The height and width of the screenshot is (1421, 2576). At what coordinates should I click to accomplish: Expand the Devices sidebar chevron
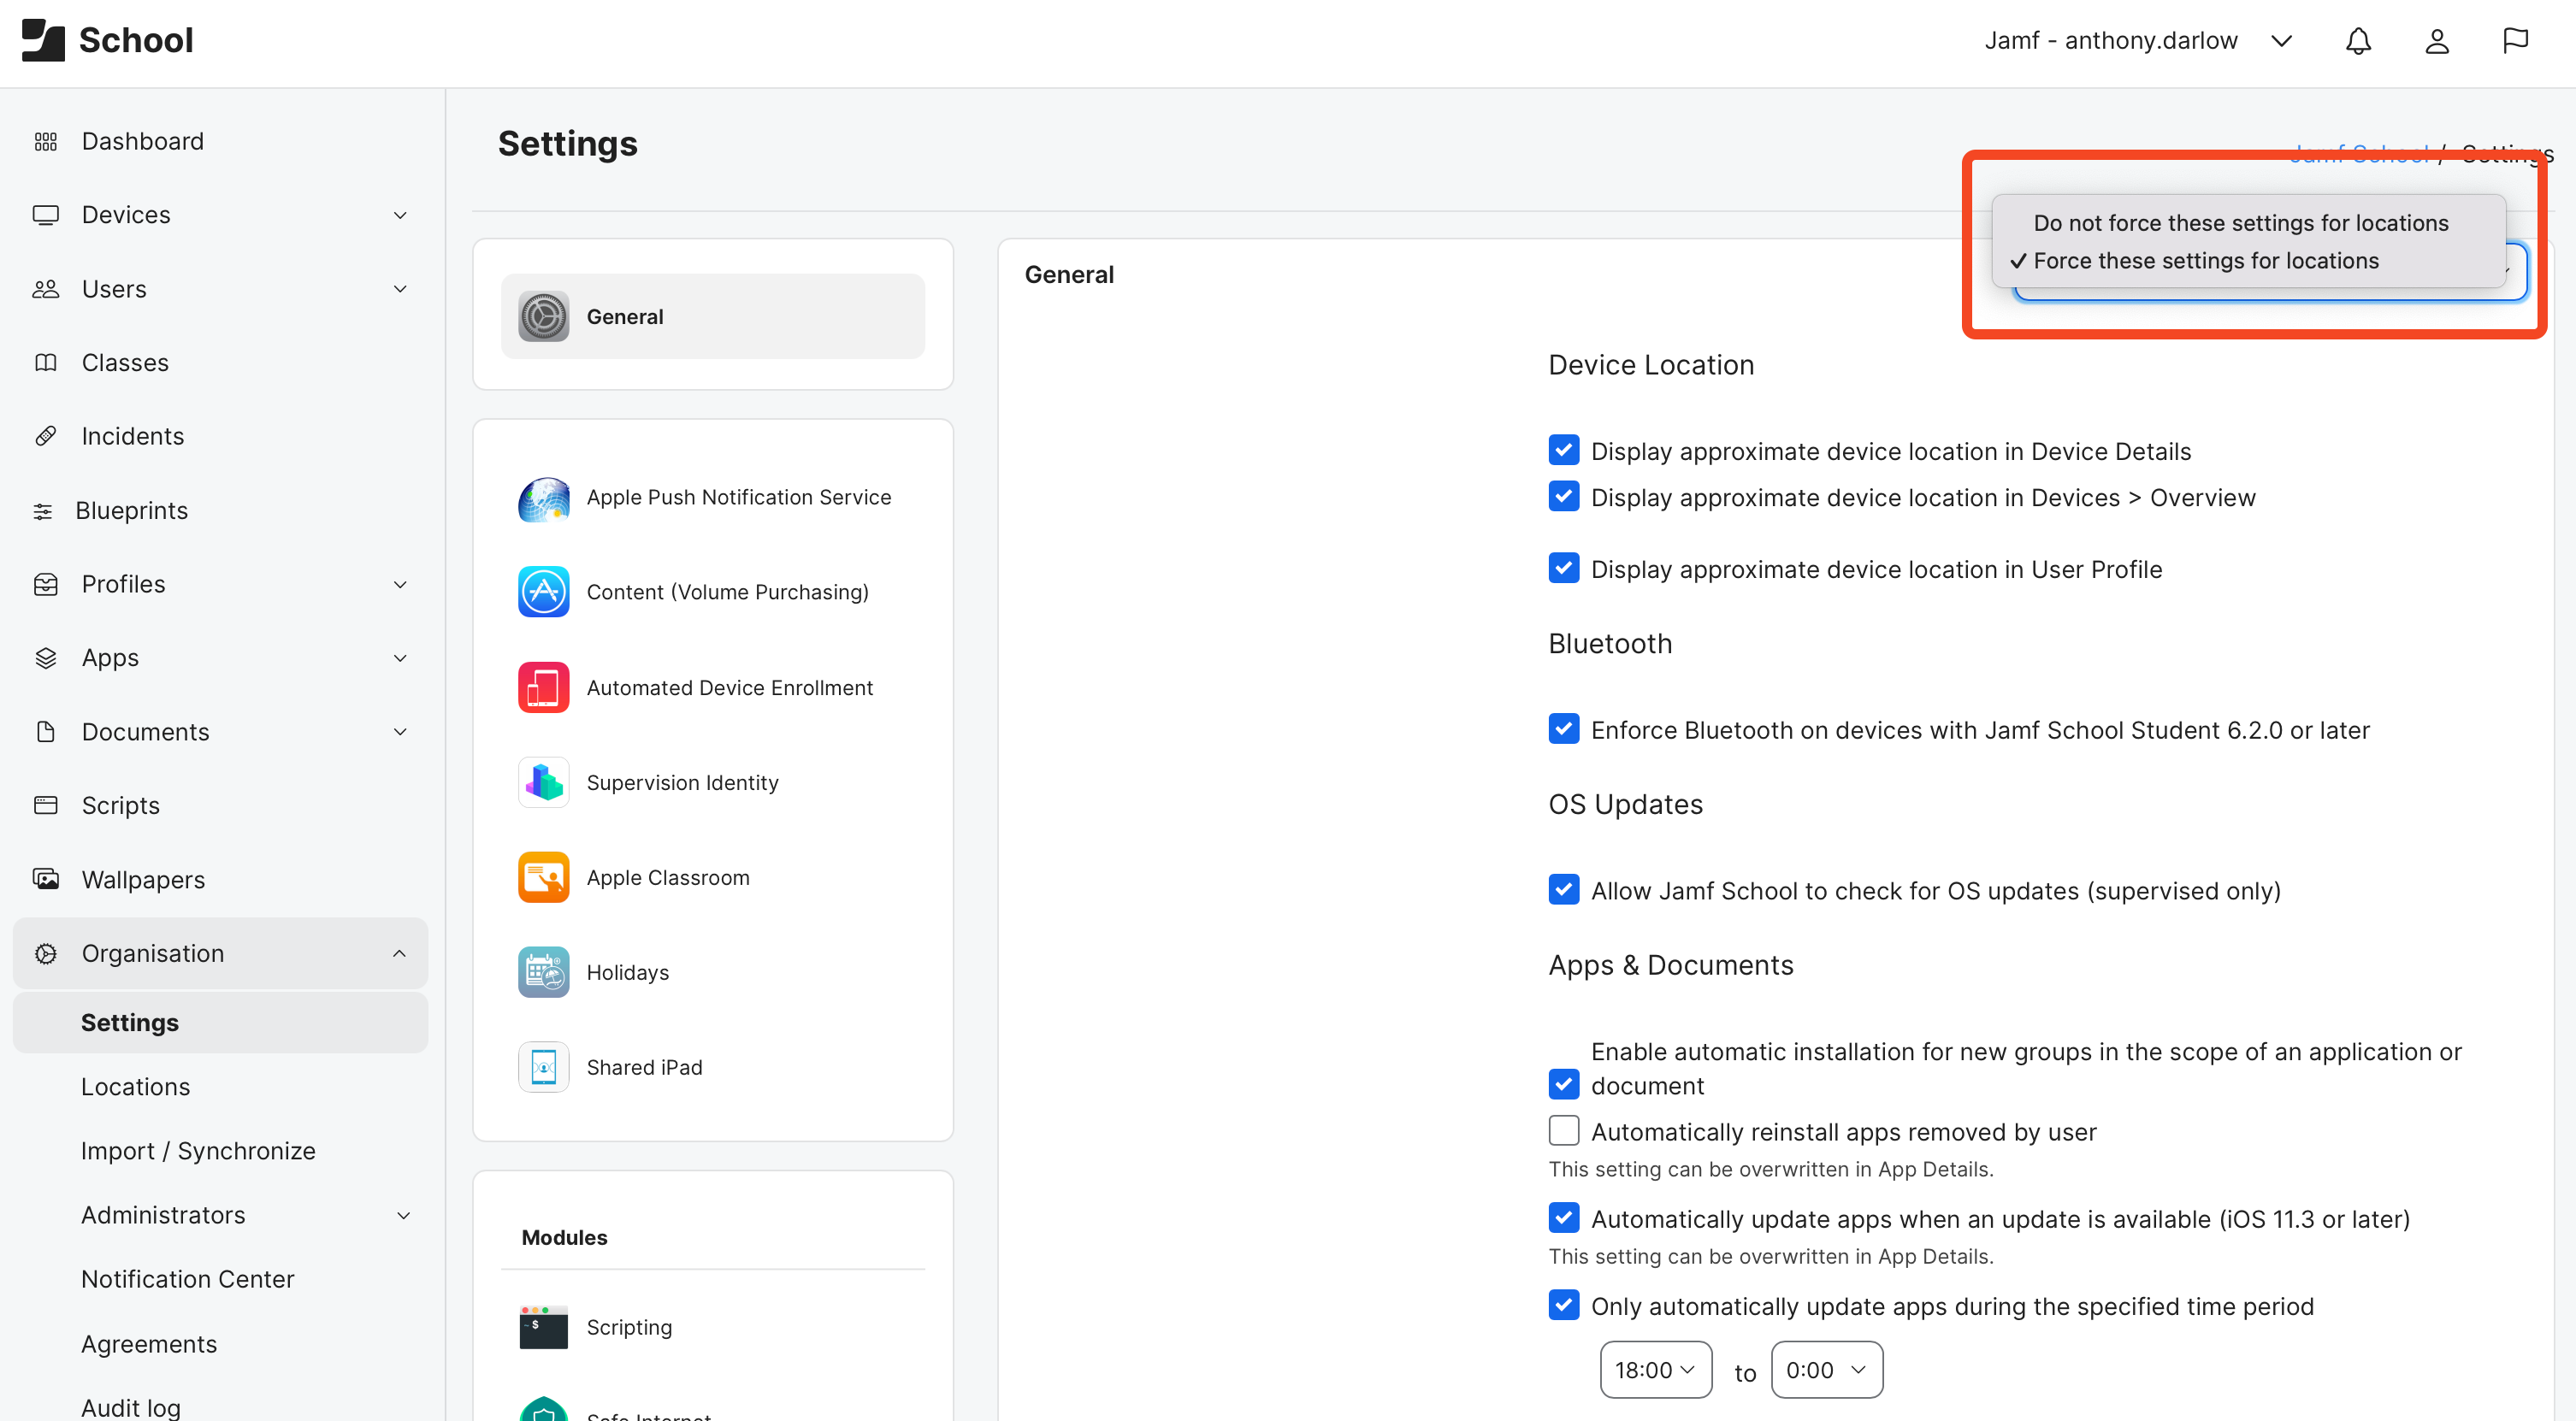coord(400,215)
